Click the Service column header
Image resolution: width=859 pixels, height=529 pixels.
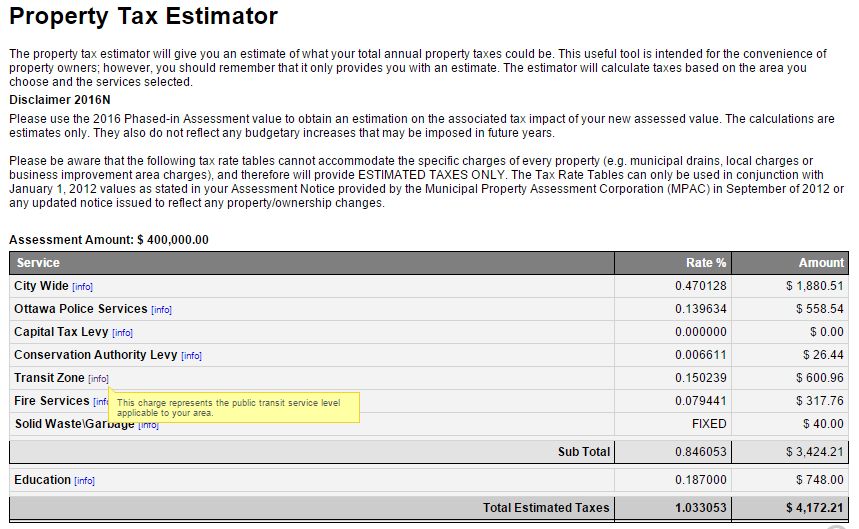click(38, 263)
